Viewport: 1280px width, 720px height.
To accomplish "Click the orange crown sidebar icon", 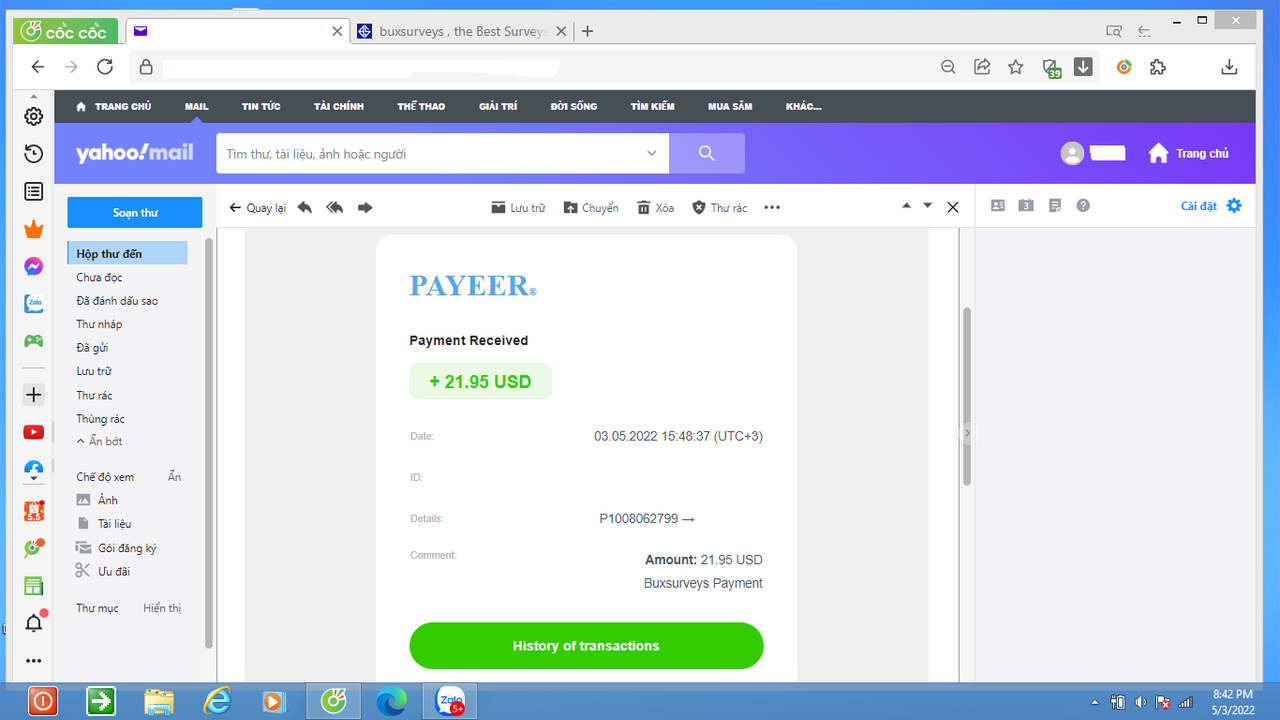I will click(x=33, y=229).
